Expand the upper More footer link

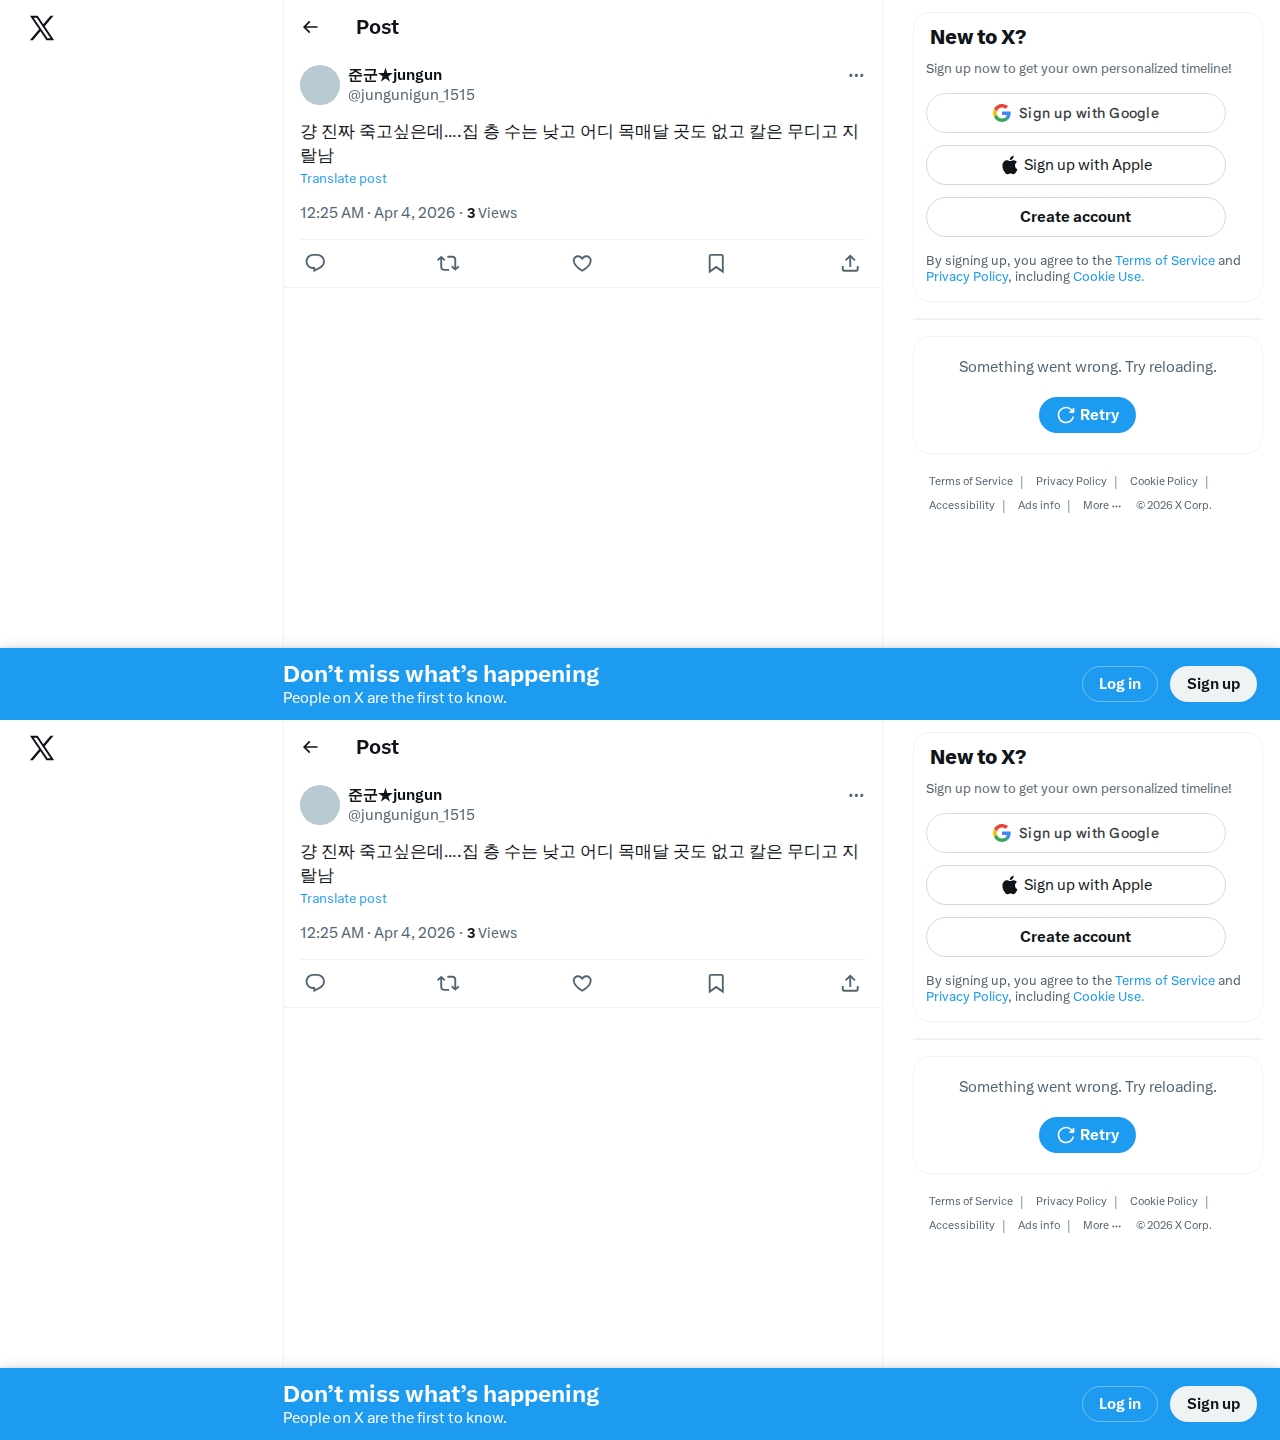click(1102, 505)
